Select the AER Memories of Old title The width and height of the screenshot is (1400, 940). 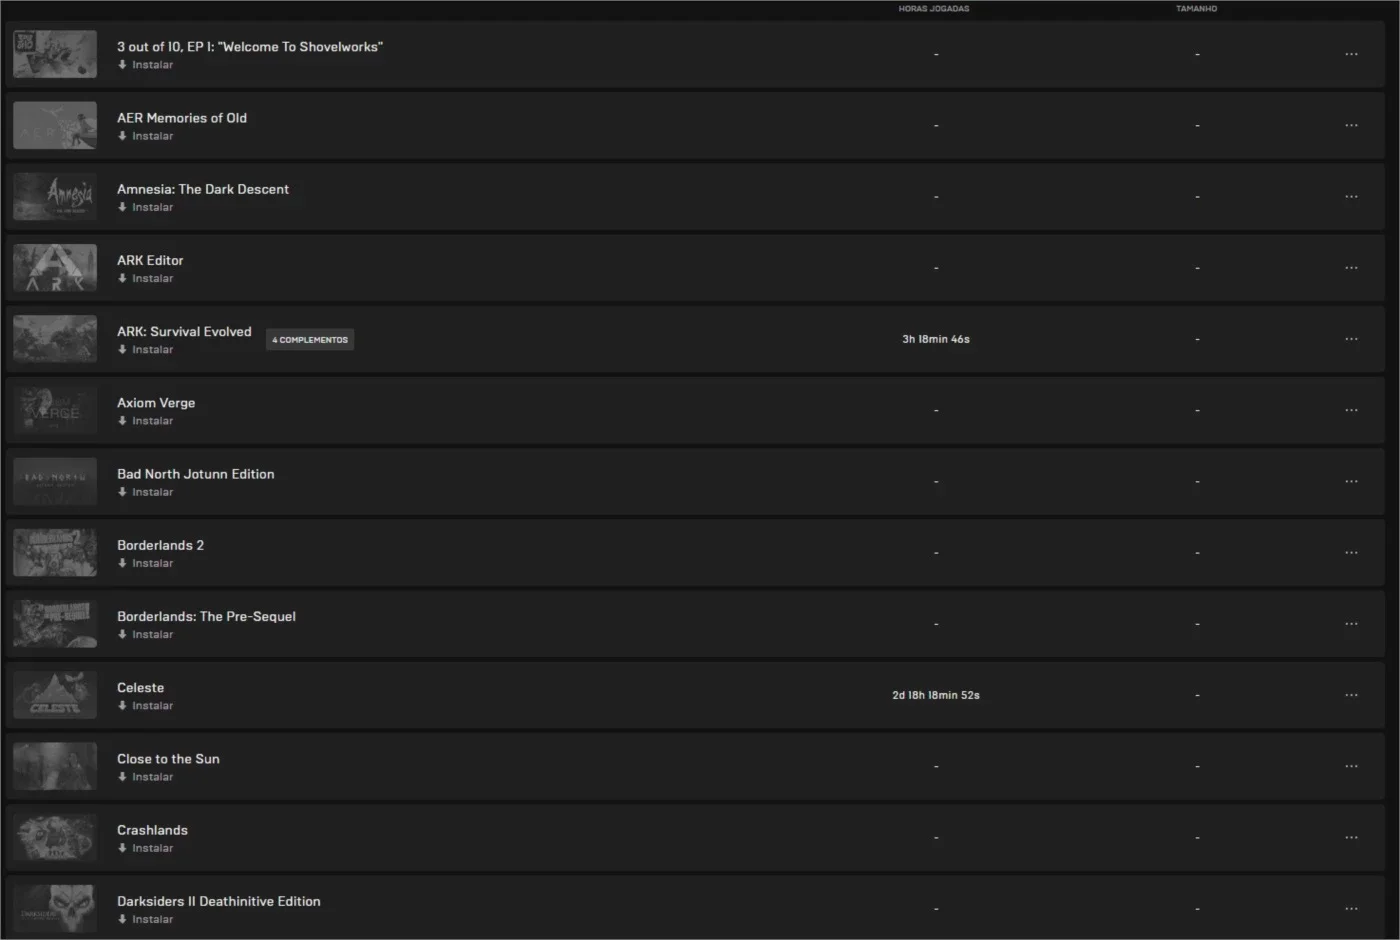[x=182, y=118]
